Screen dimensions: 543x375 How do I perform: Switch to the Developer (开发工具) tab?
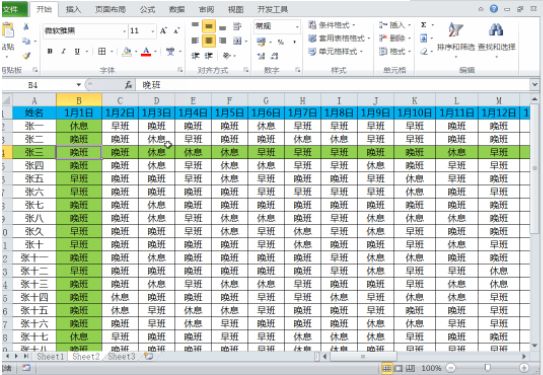[x=273, y=9]
